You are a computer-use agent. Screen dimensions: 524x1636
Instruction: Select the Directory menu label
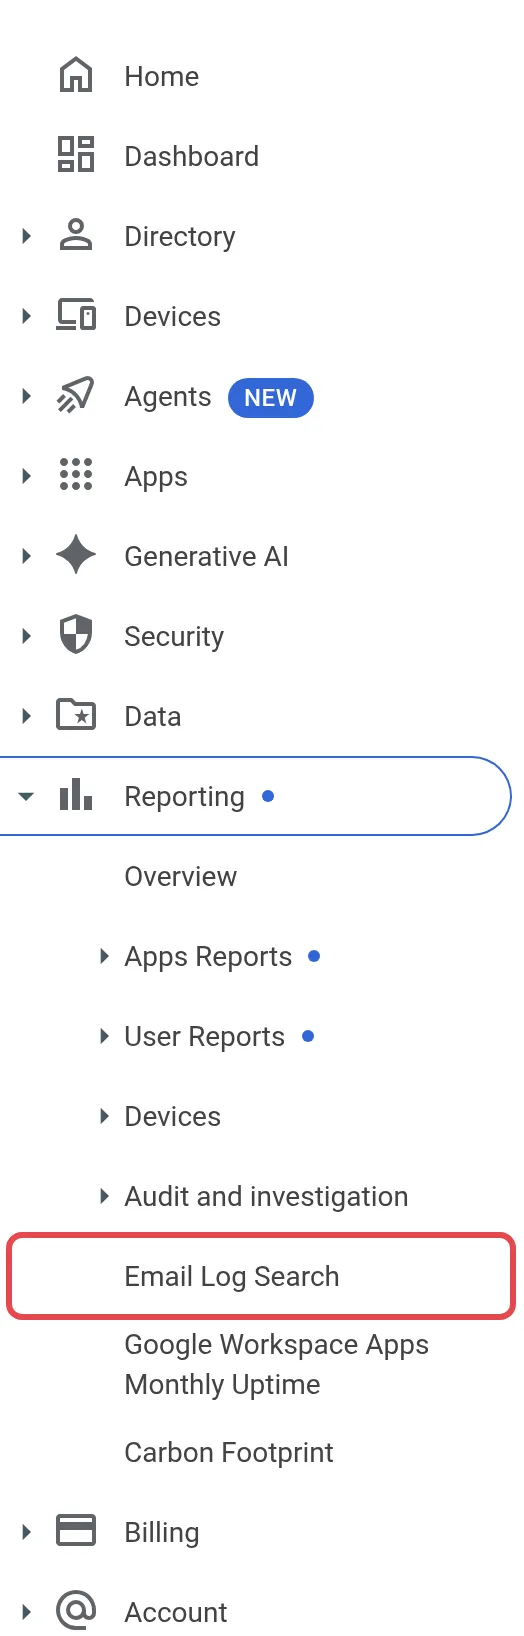tap(180, 237)
